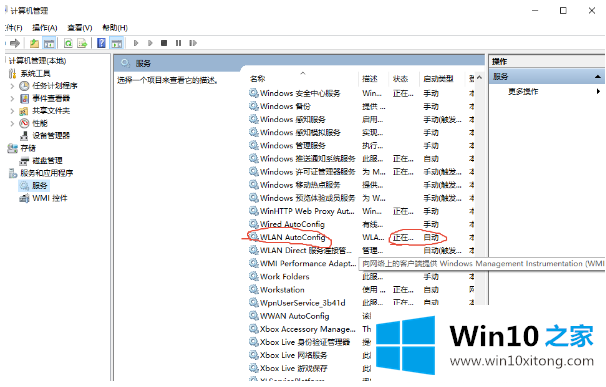Select 事件查看器 icon in tree

24,98
